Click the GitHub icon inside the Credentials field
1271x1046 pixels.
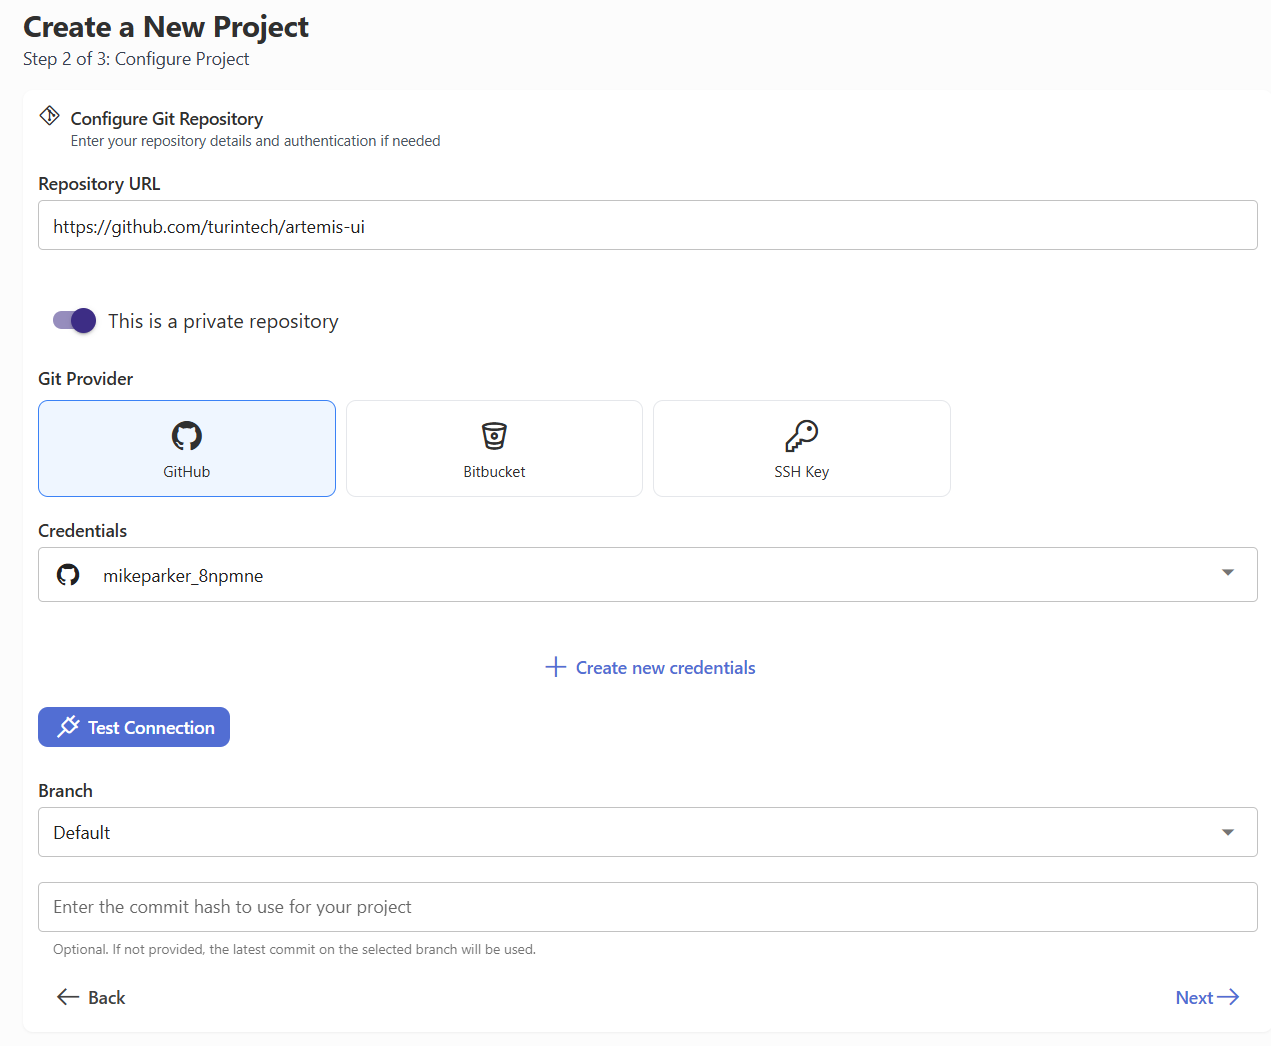tap(68, 575)
